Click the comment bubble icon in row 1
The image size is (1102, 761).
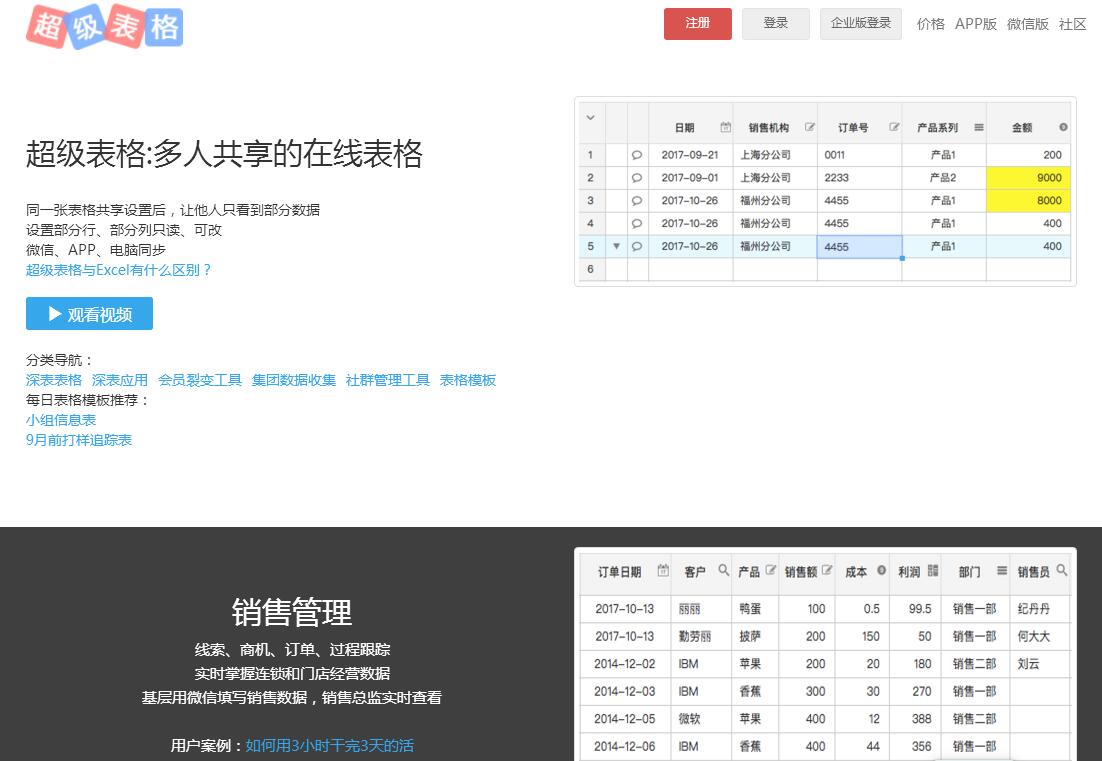(637, 155)
